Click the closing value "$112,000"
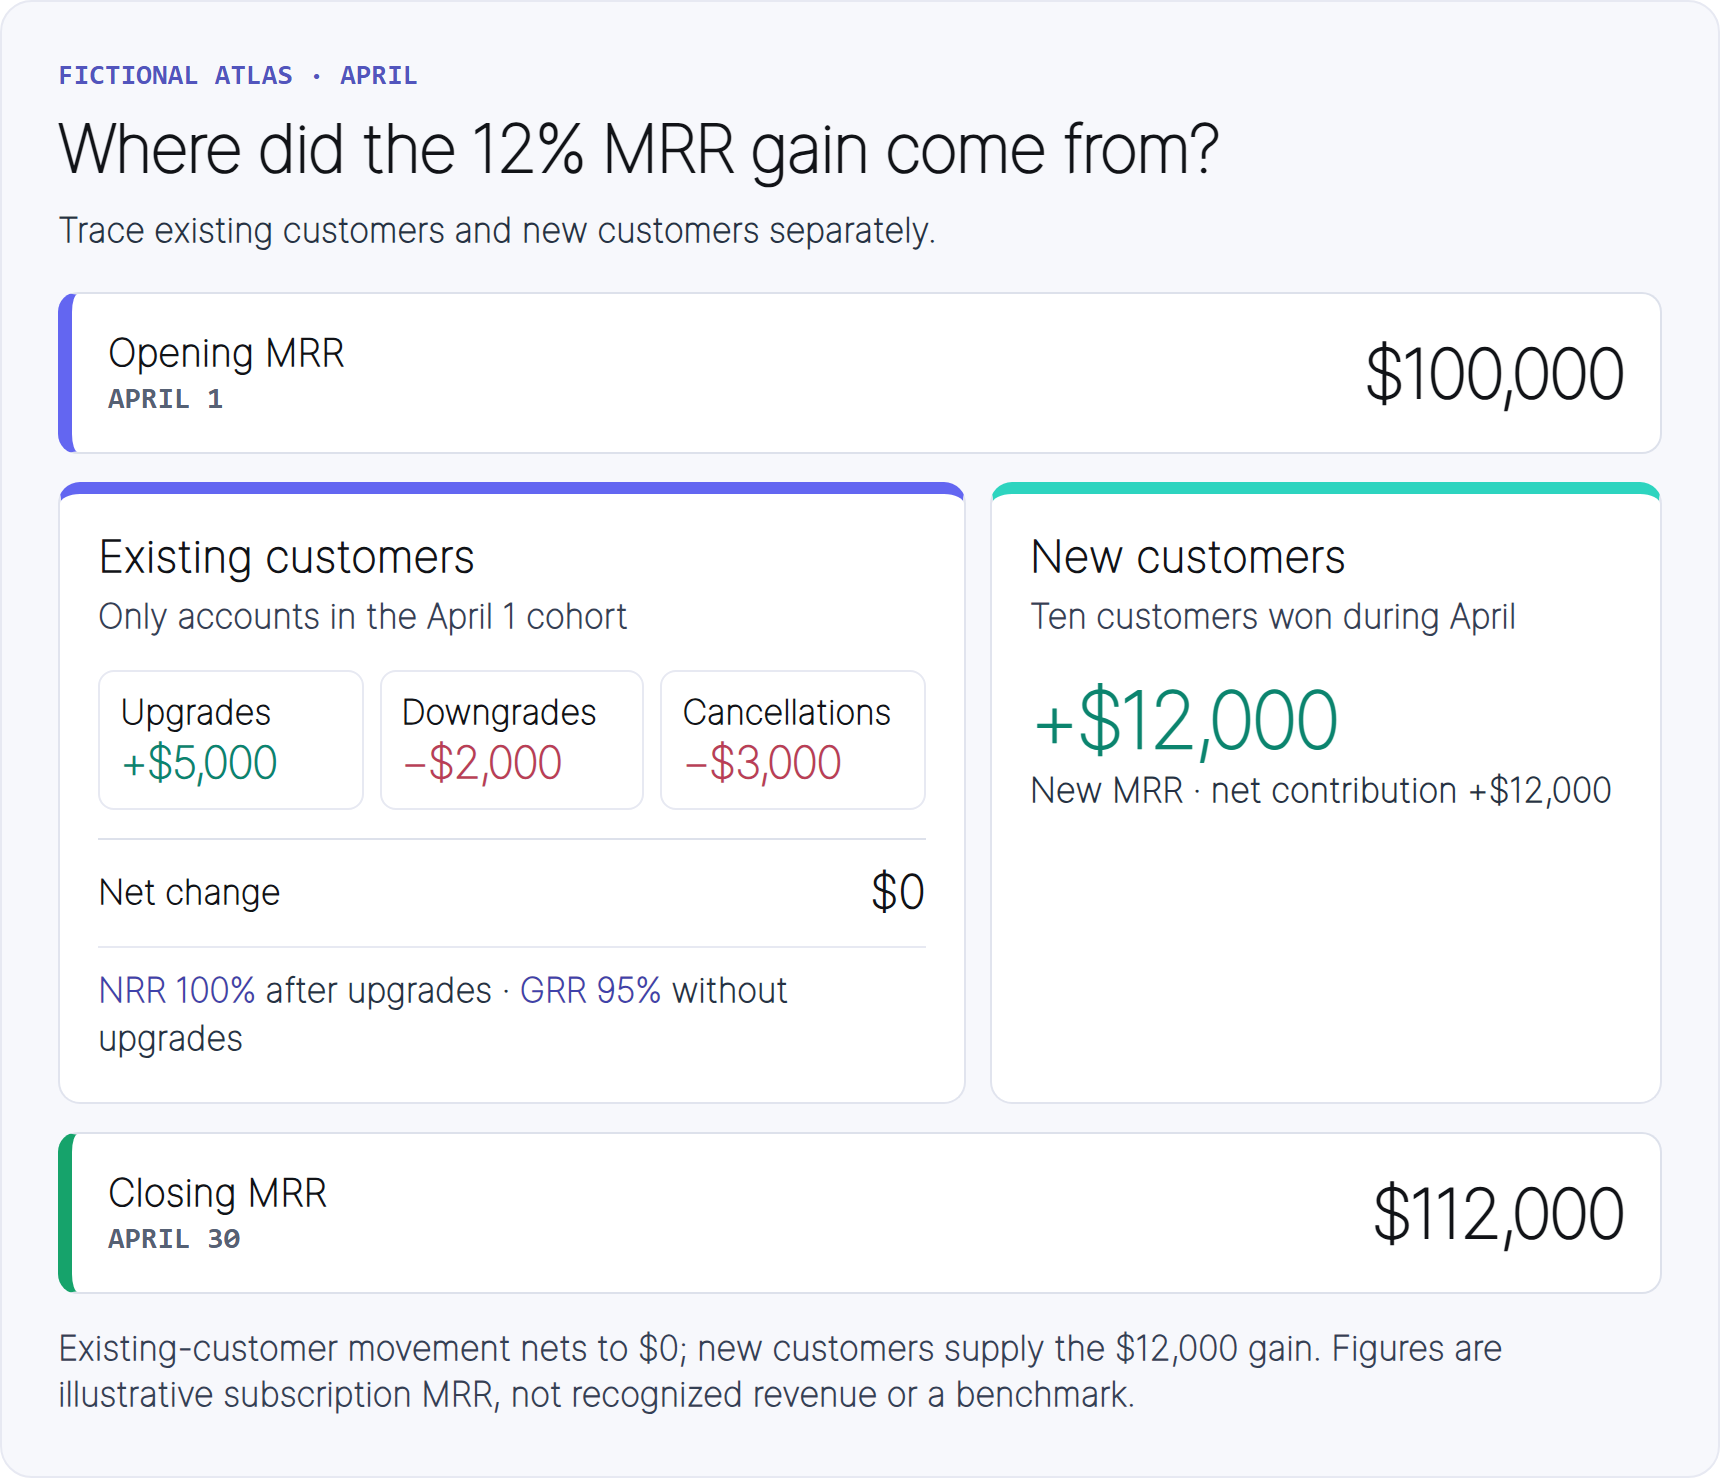This screenshot has width=1720, height=1480. (1498, 1214)
